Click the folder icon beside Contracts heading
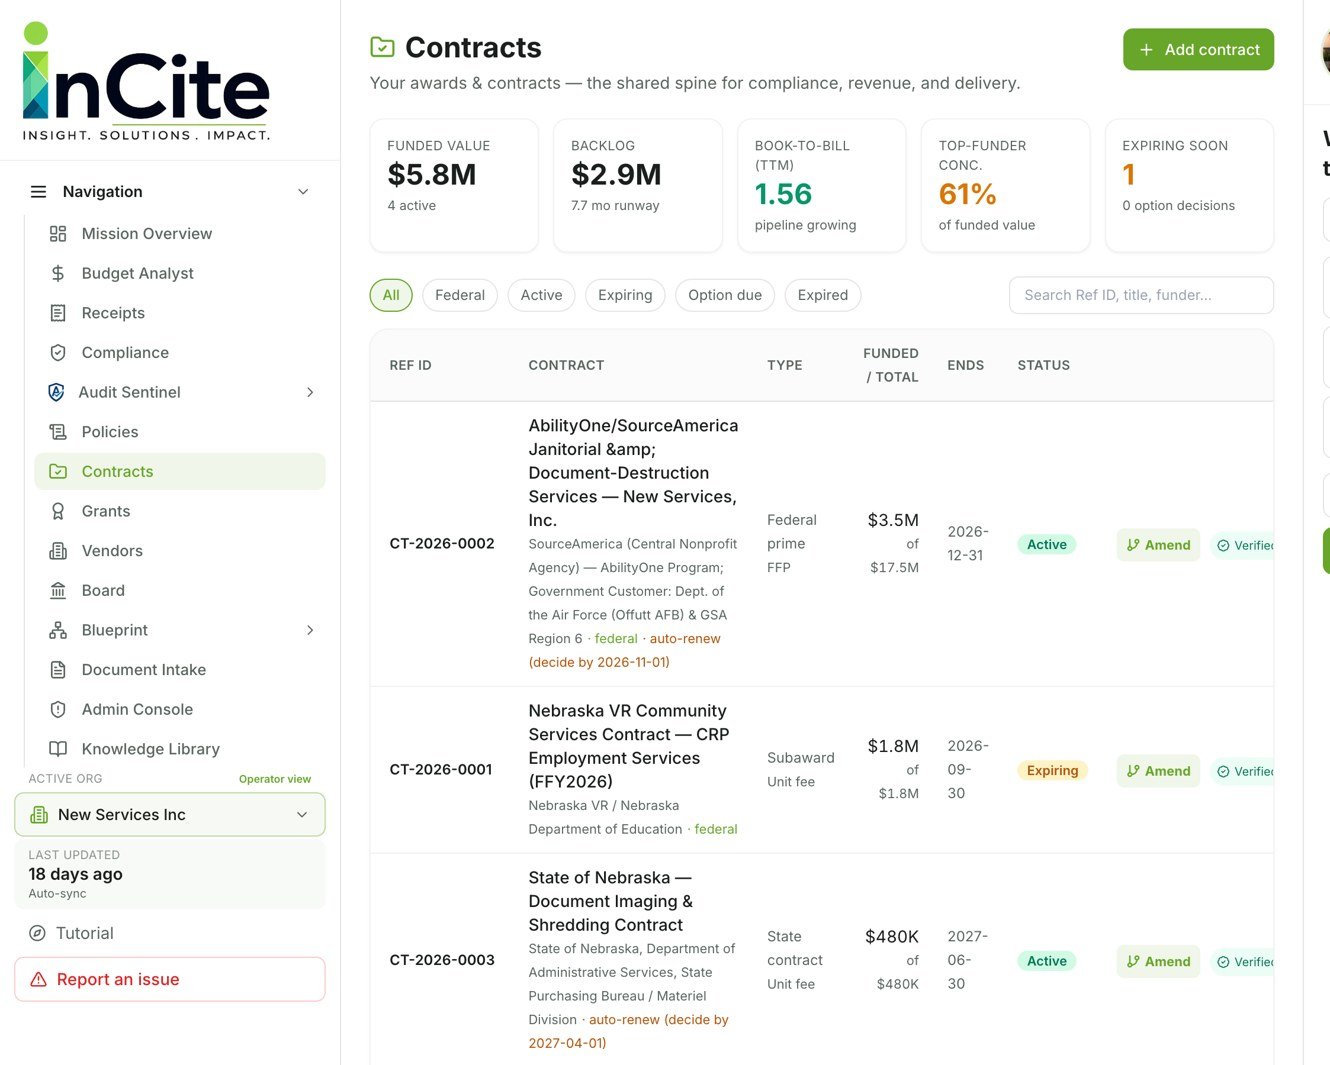 point(382,47)
